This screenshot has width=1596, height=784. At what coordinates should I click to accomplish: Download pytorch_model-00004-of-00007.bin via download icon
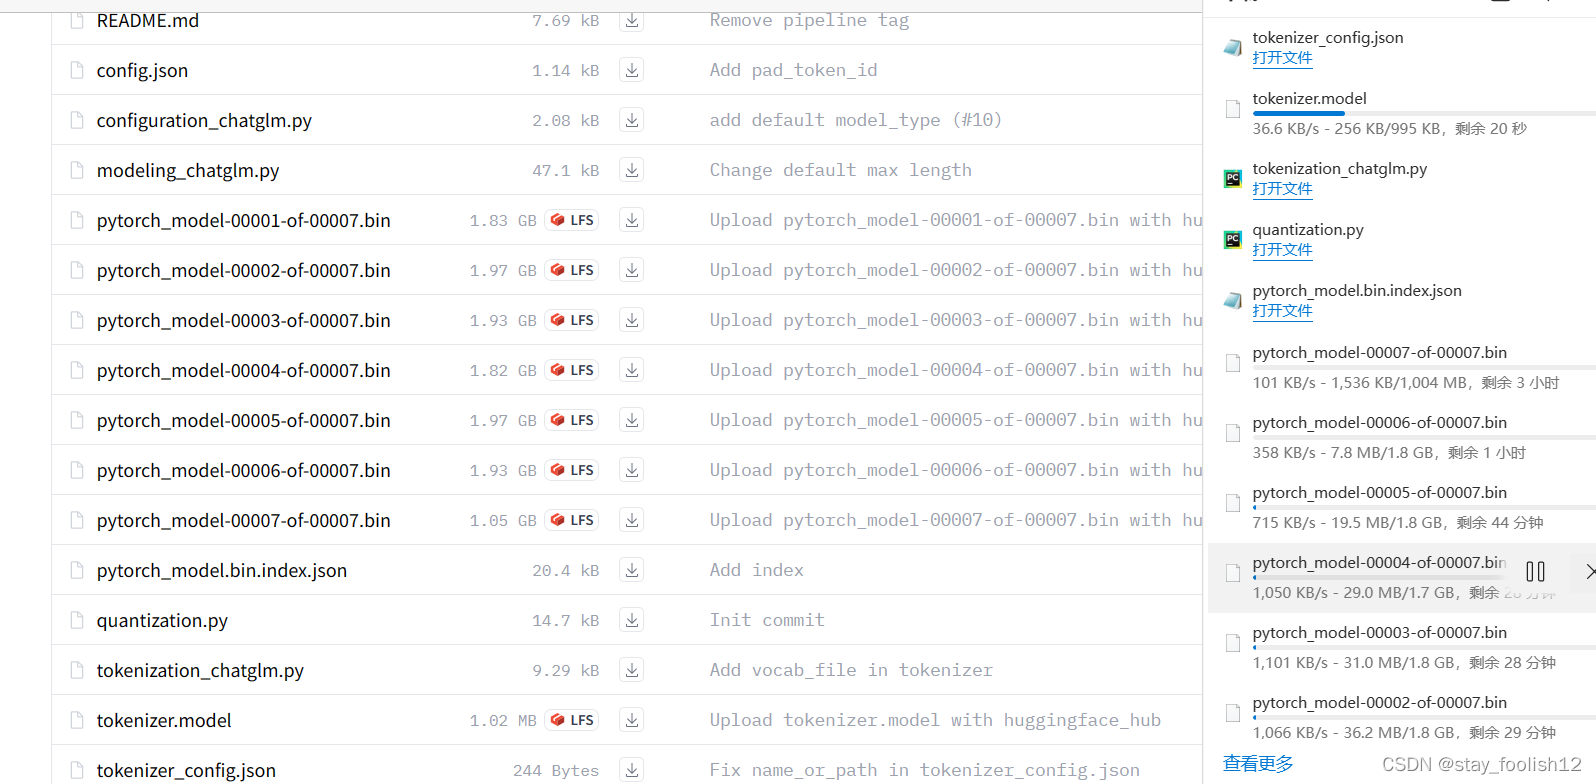click(x=632, y=370)
